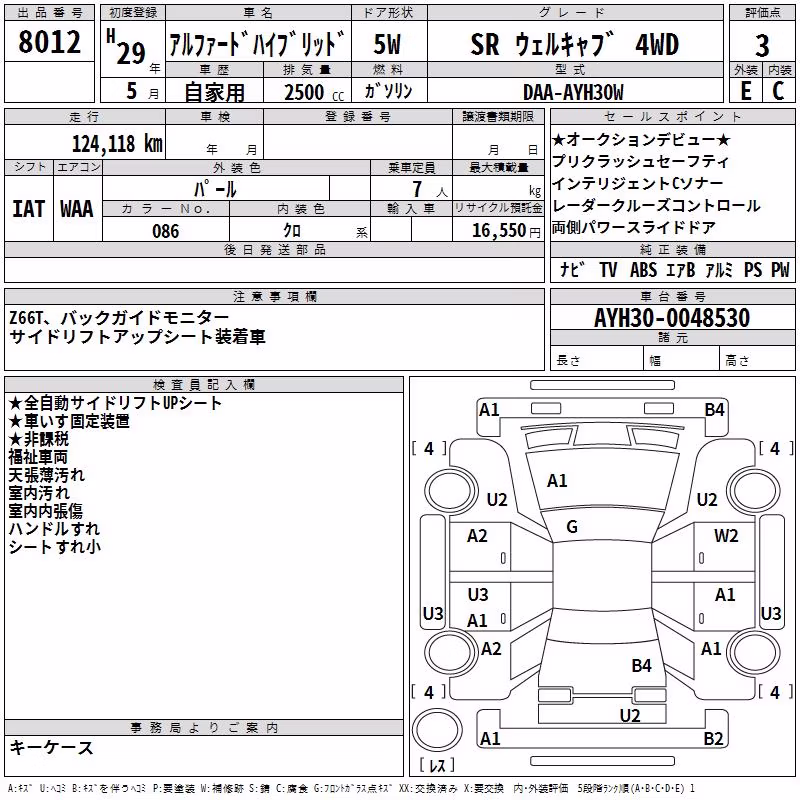Image resolution: width=800 pixels, height=800 pixels.
Task: Click equipment item PS
Action: (x=753, y=269)
